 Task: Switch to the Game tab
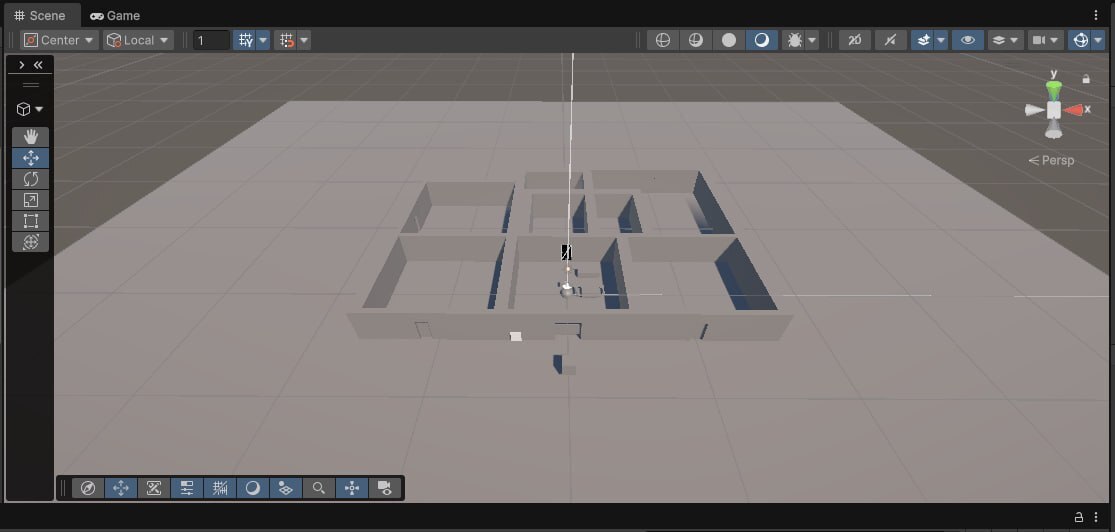pos(115,16)
